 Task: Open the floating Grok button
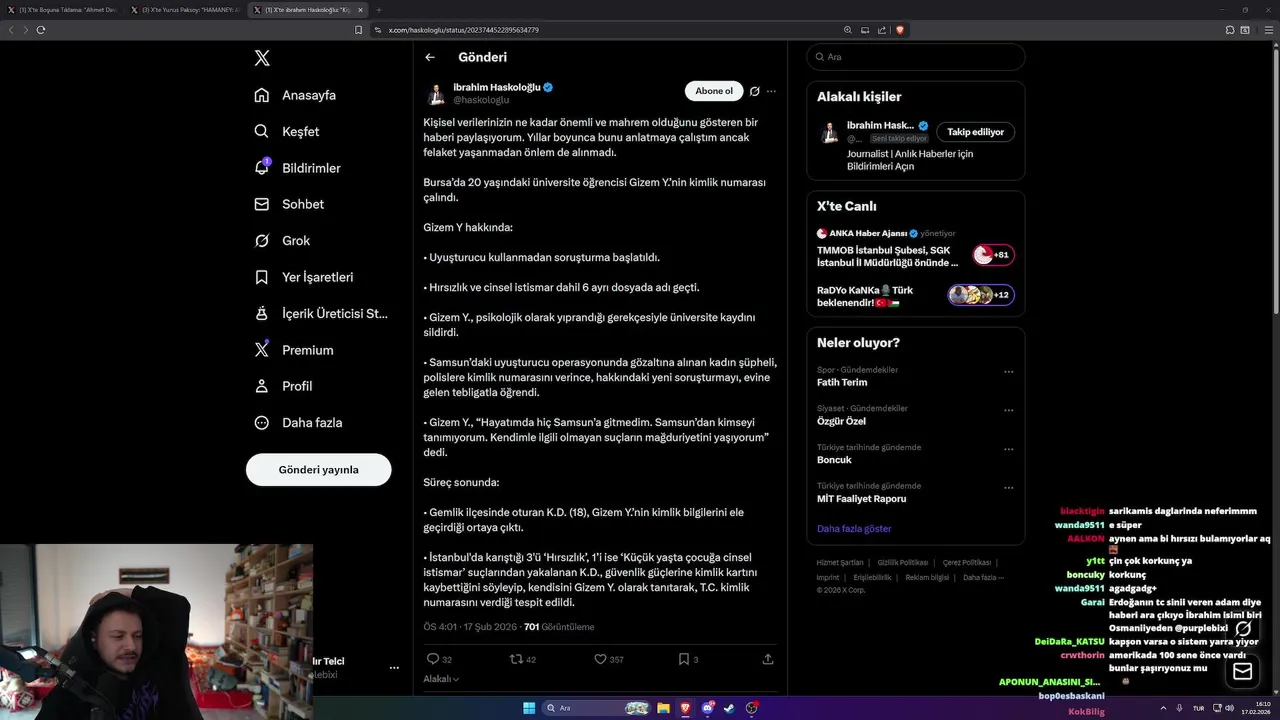(x=1243, y=629)
